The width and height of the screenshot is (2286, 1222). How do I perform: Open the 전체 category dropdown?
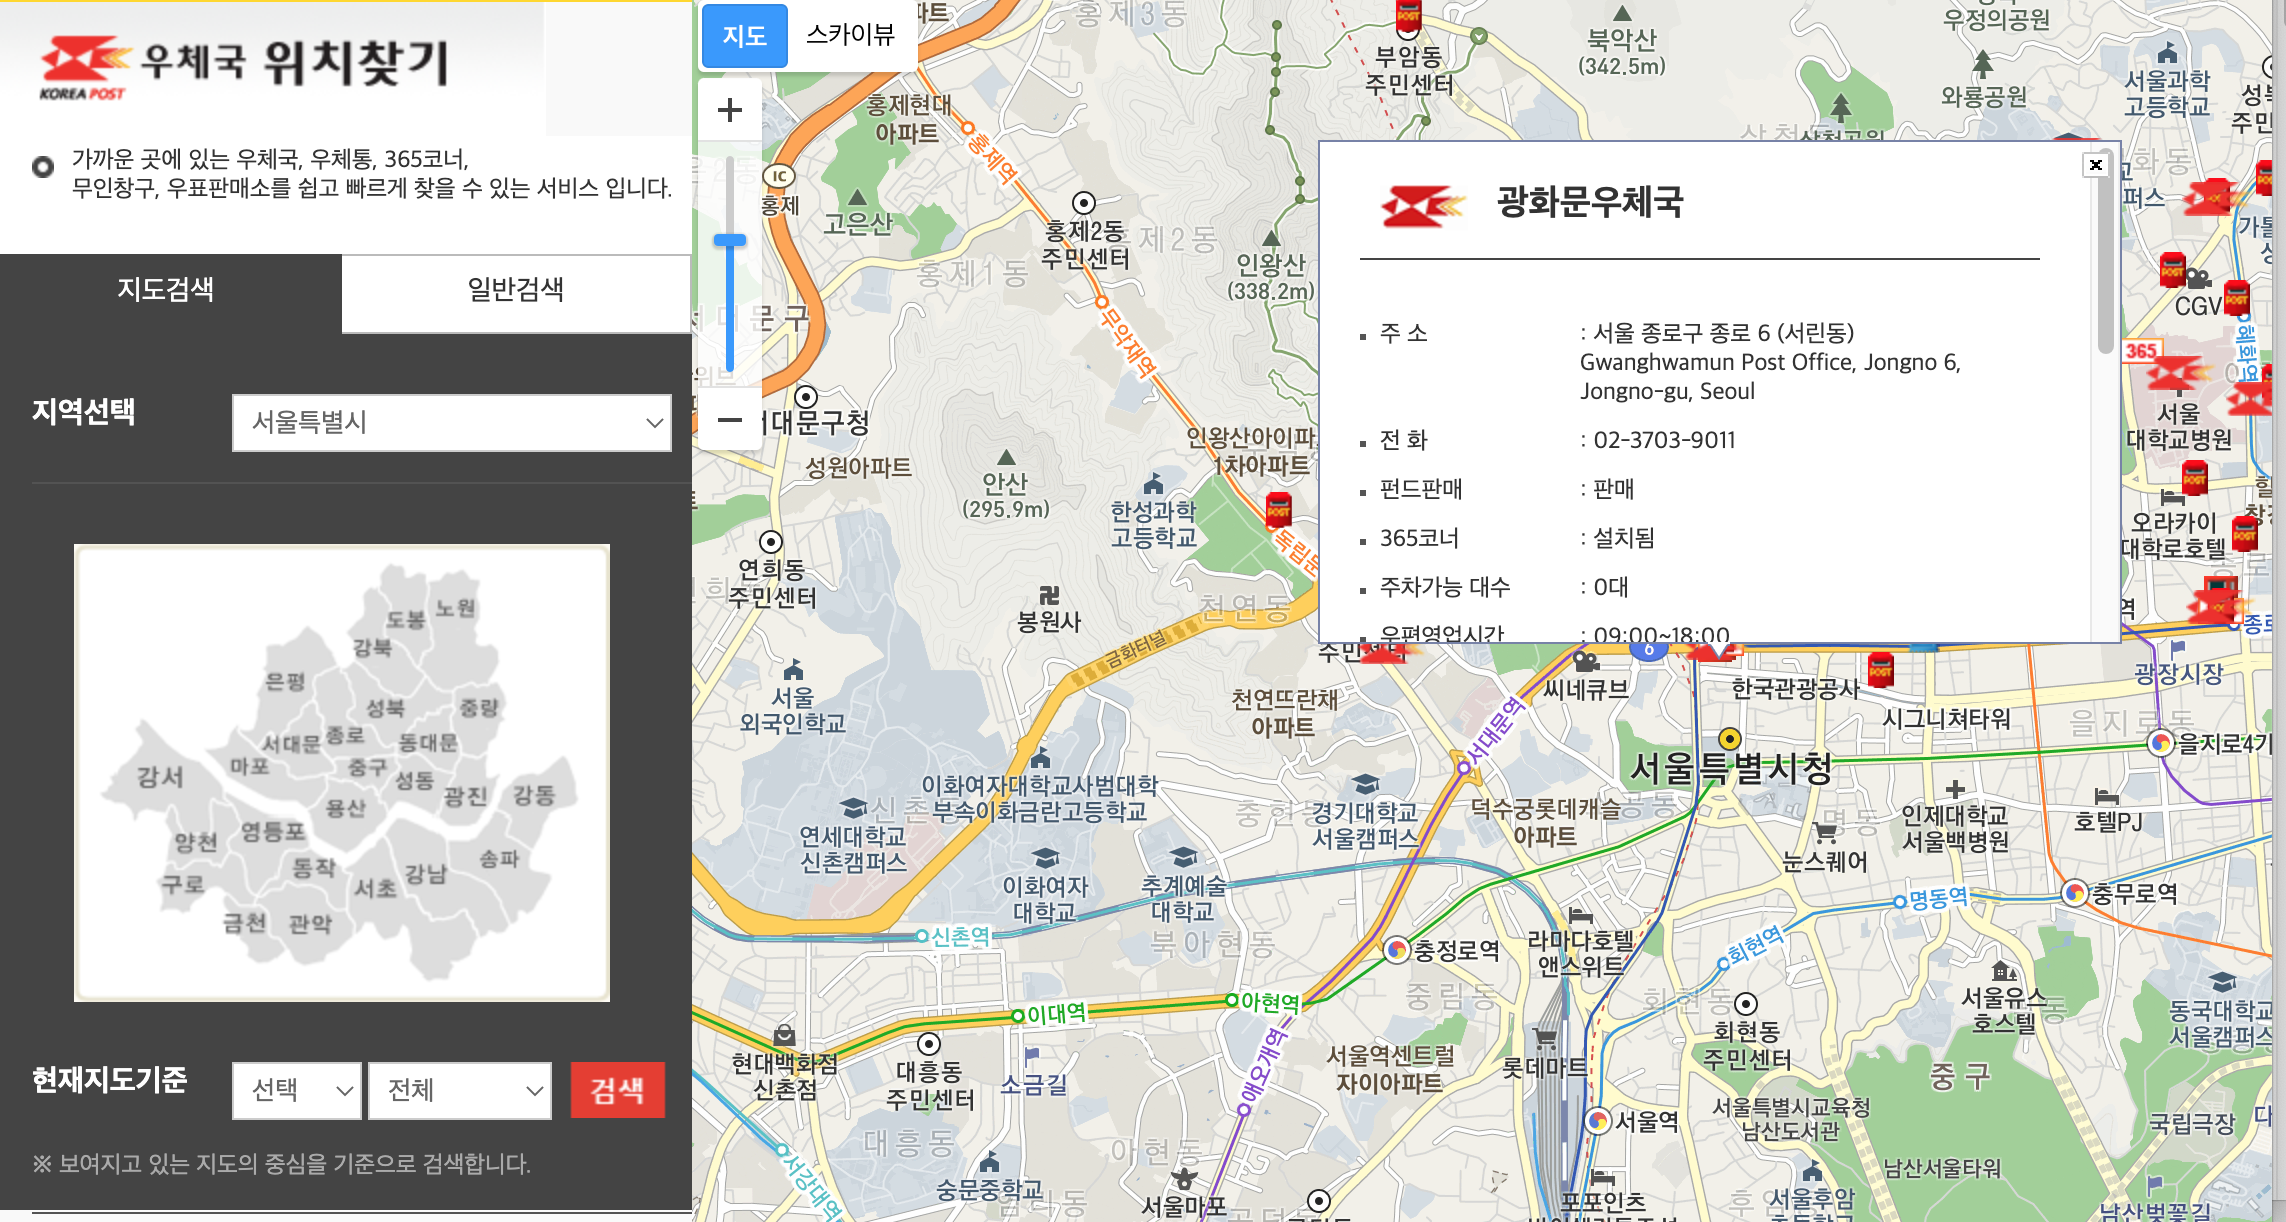pyautogui.click(x=460, y=1090)
